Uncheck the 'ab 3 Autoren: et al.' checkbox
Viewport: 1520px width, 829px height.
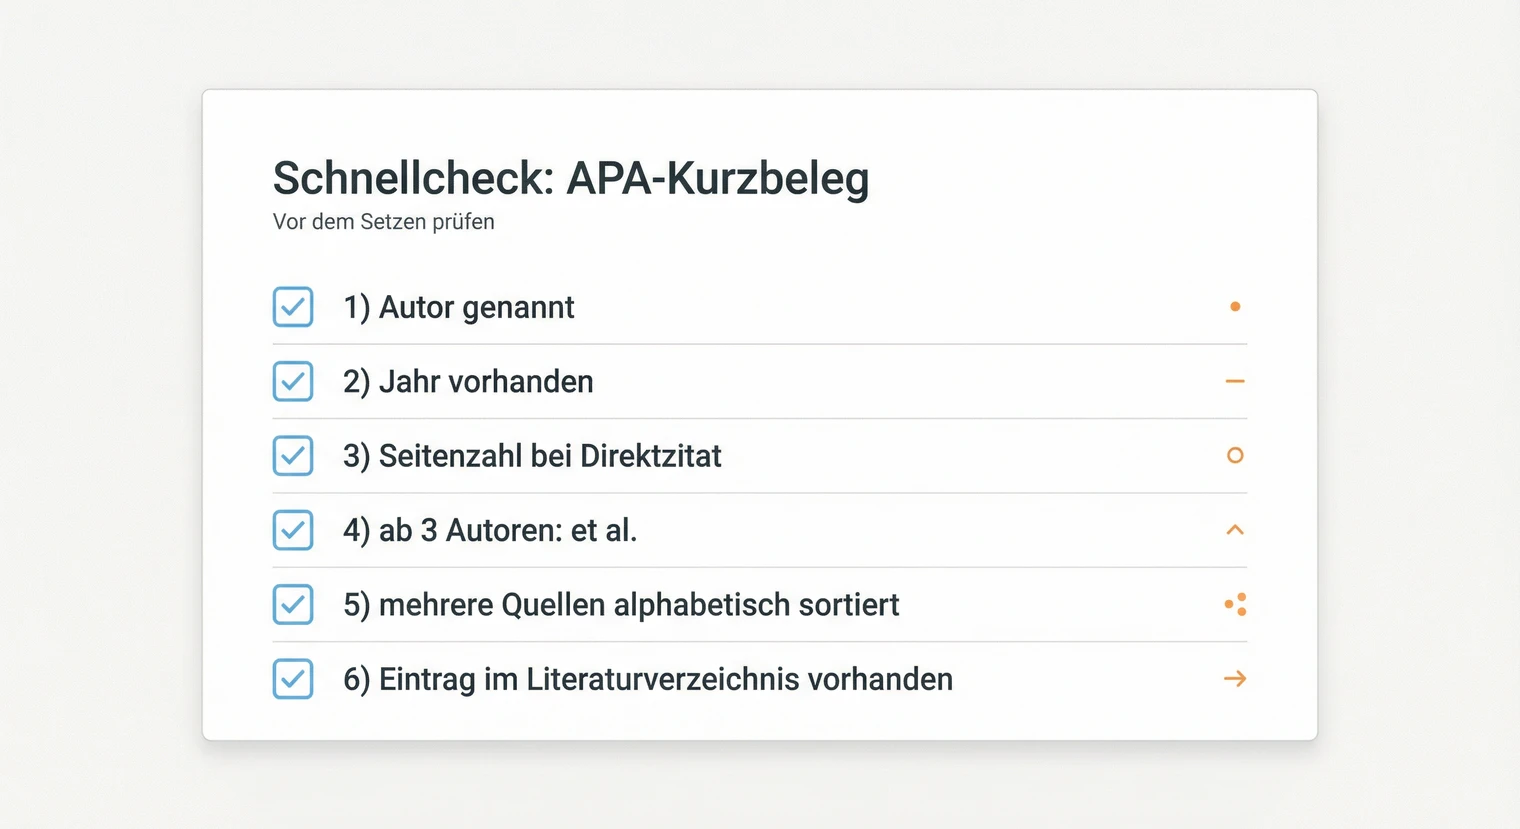(x=292, y=530)
